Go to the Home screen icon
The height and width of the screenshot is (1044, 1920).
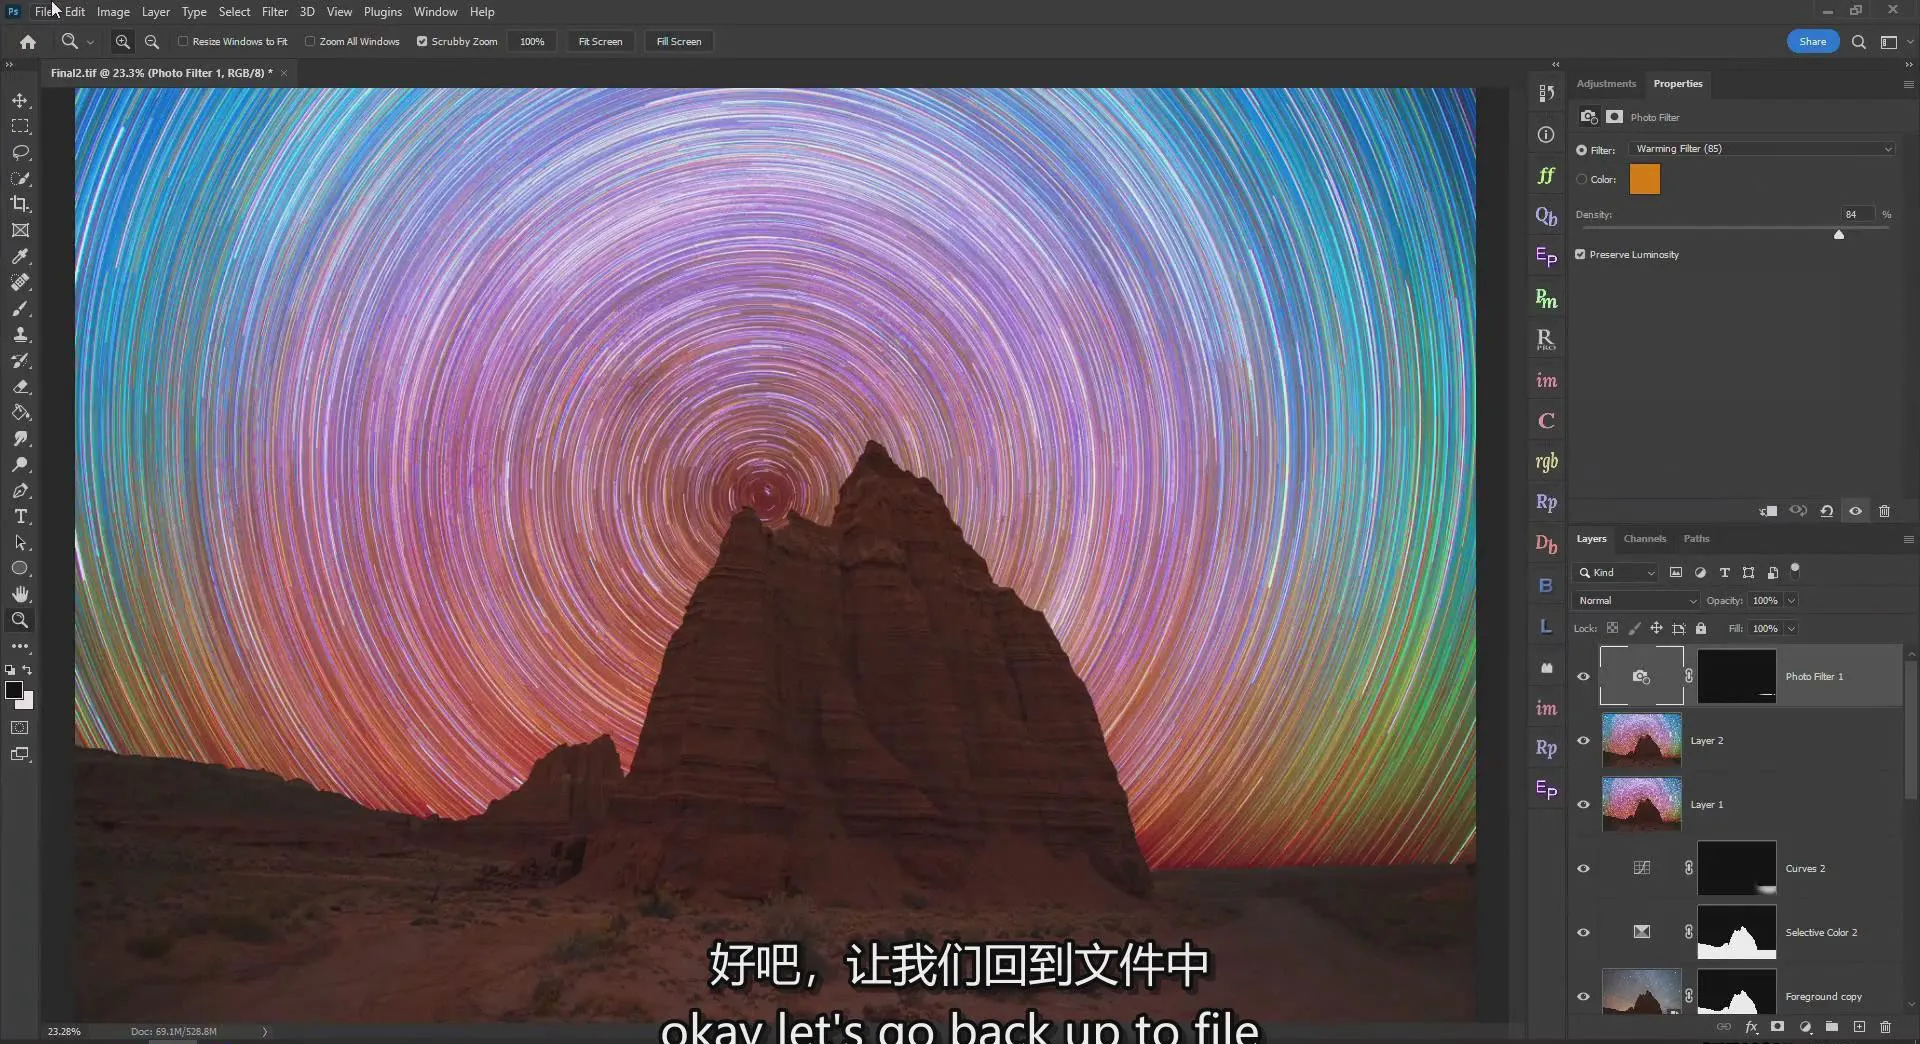[x=28, y=42]
